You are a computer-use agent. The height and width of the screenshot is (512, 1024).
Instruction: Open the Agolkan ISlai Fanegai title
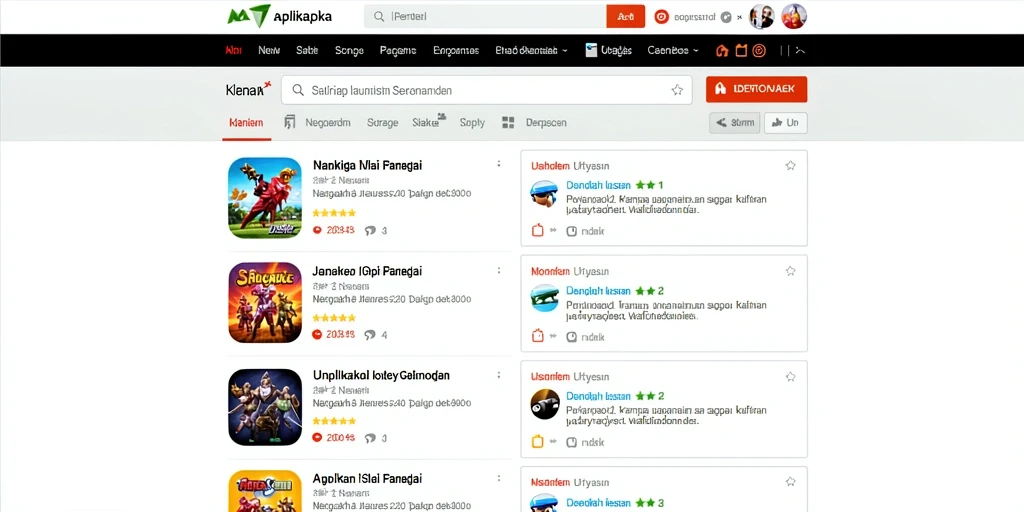coord(368,479)
